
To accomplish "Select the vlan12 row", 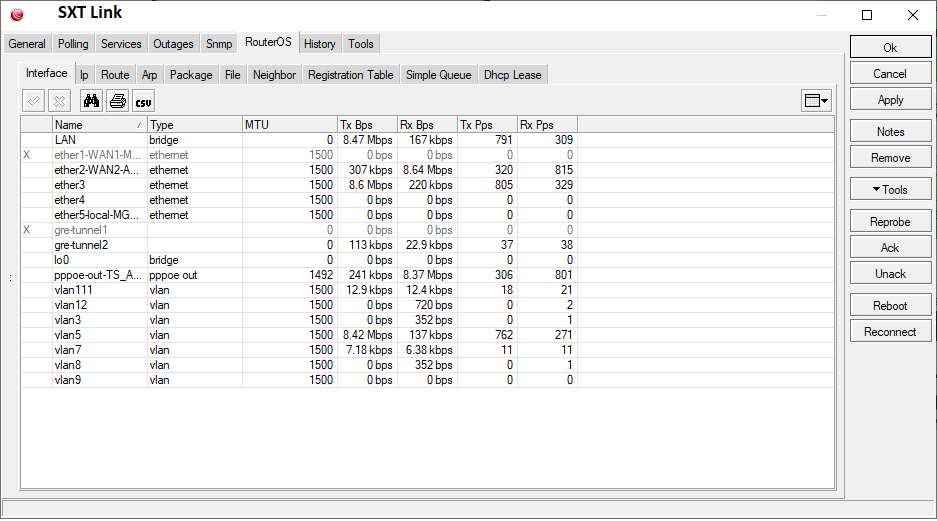I will [299, 305].
